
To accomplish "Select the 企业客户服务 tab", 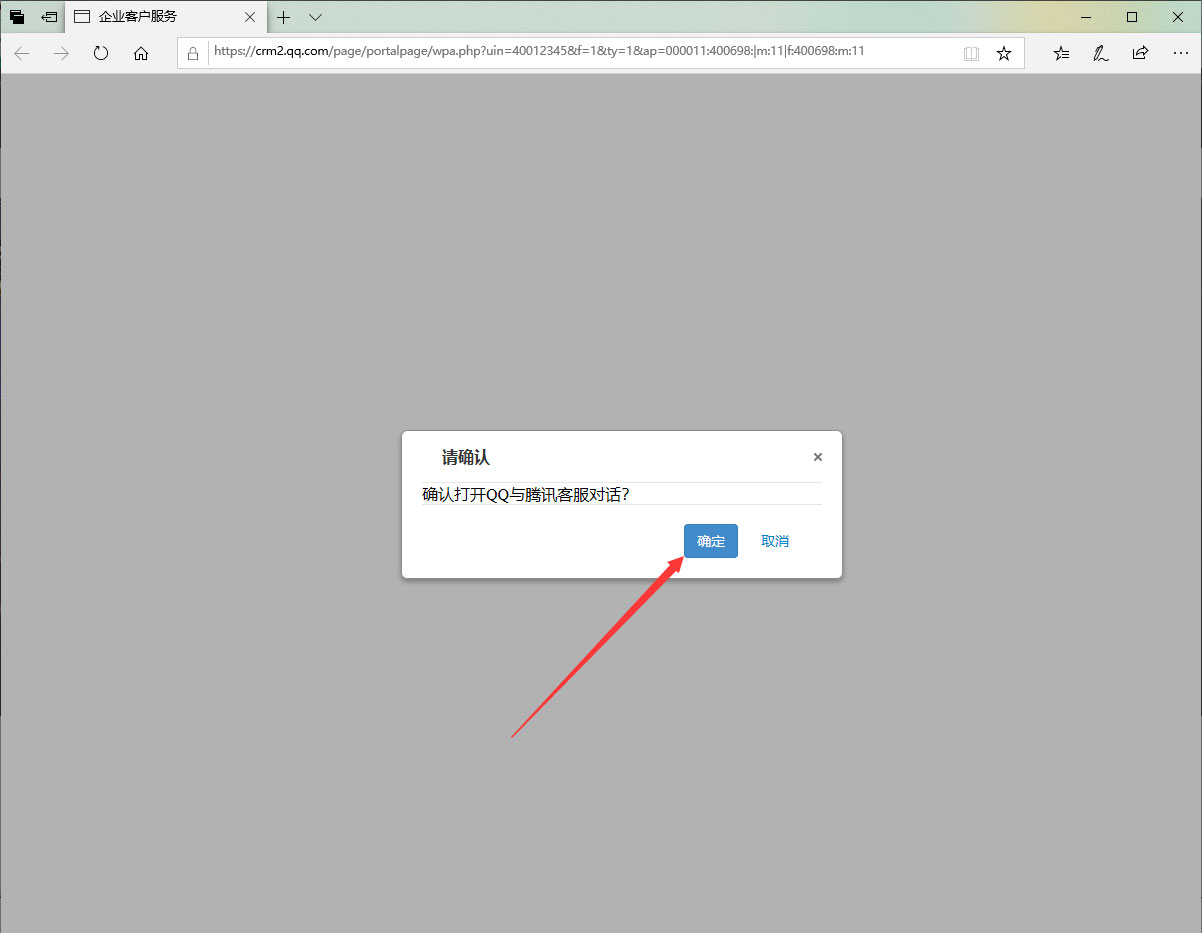I will coord(166,17).
